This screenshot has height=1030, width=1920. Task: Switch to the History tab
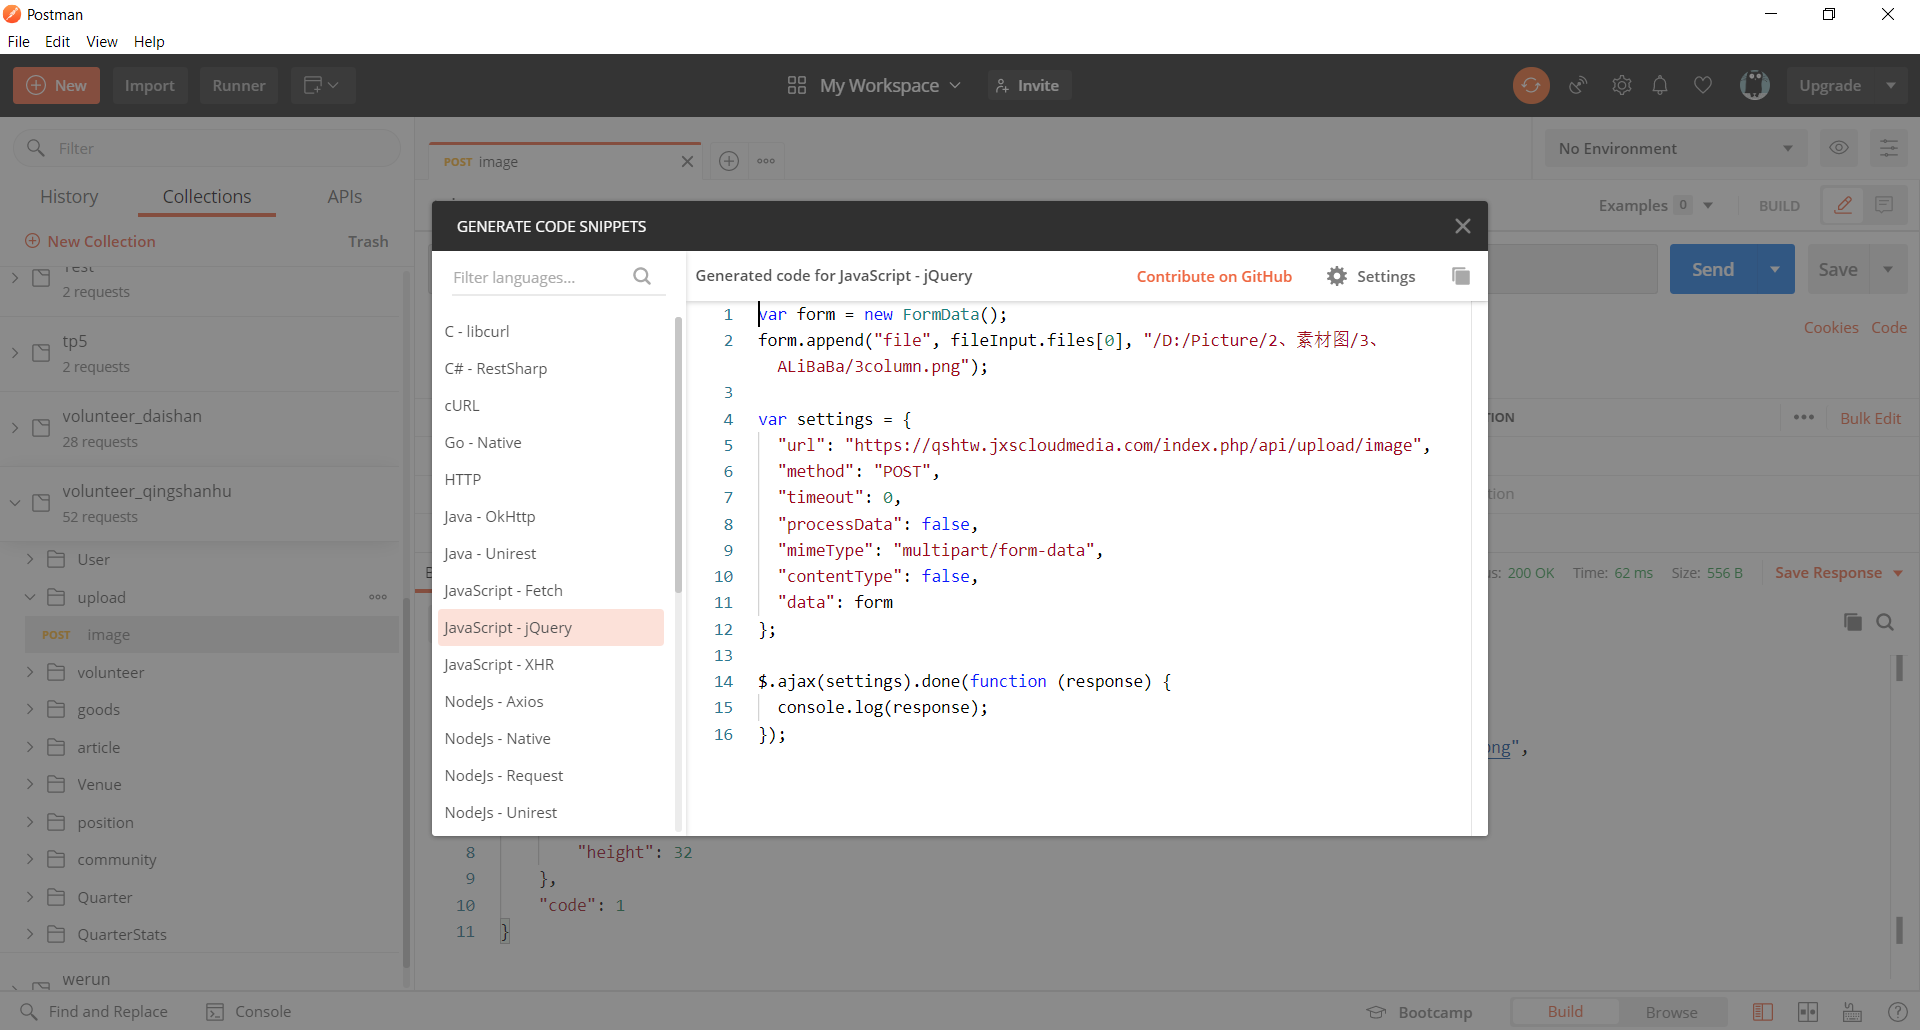click(x=69, y=197)
